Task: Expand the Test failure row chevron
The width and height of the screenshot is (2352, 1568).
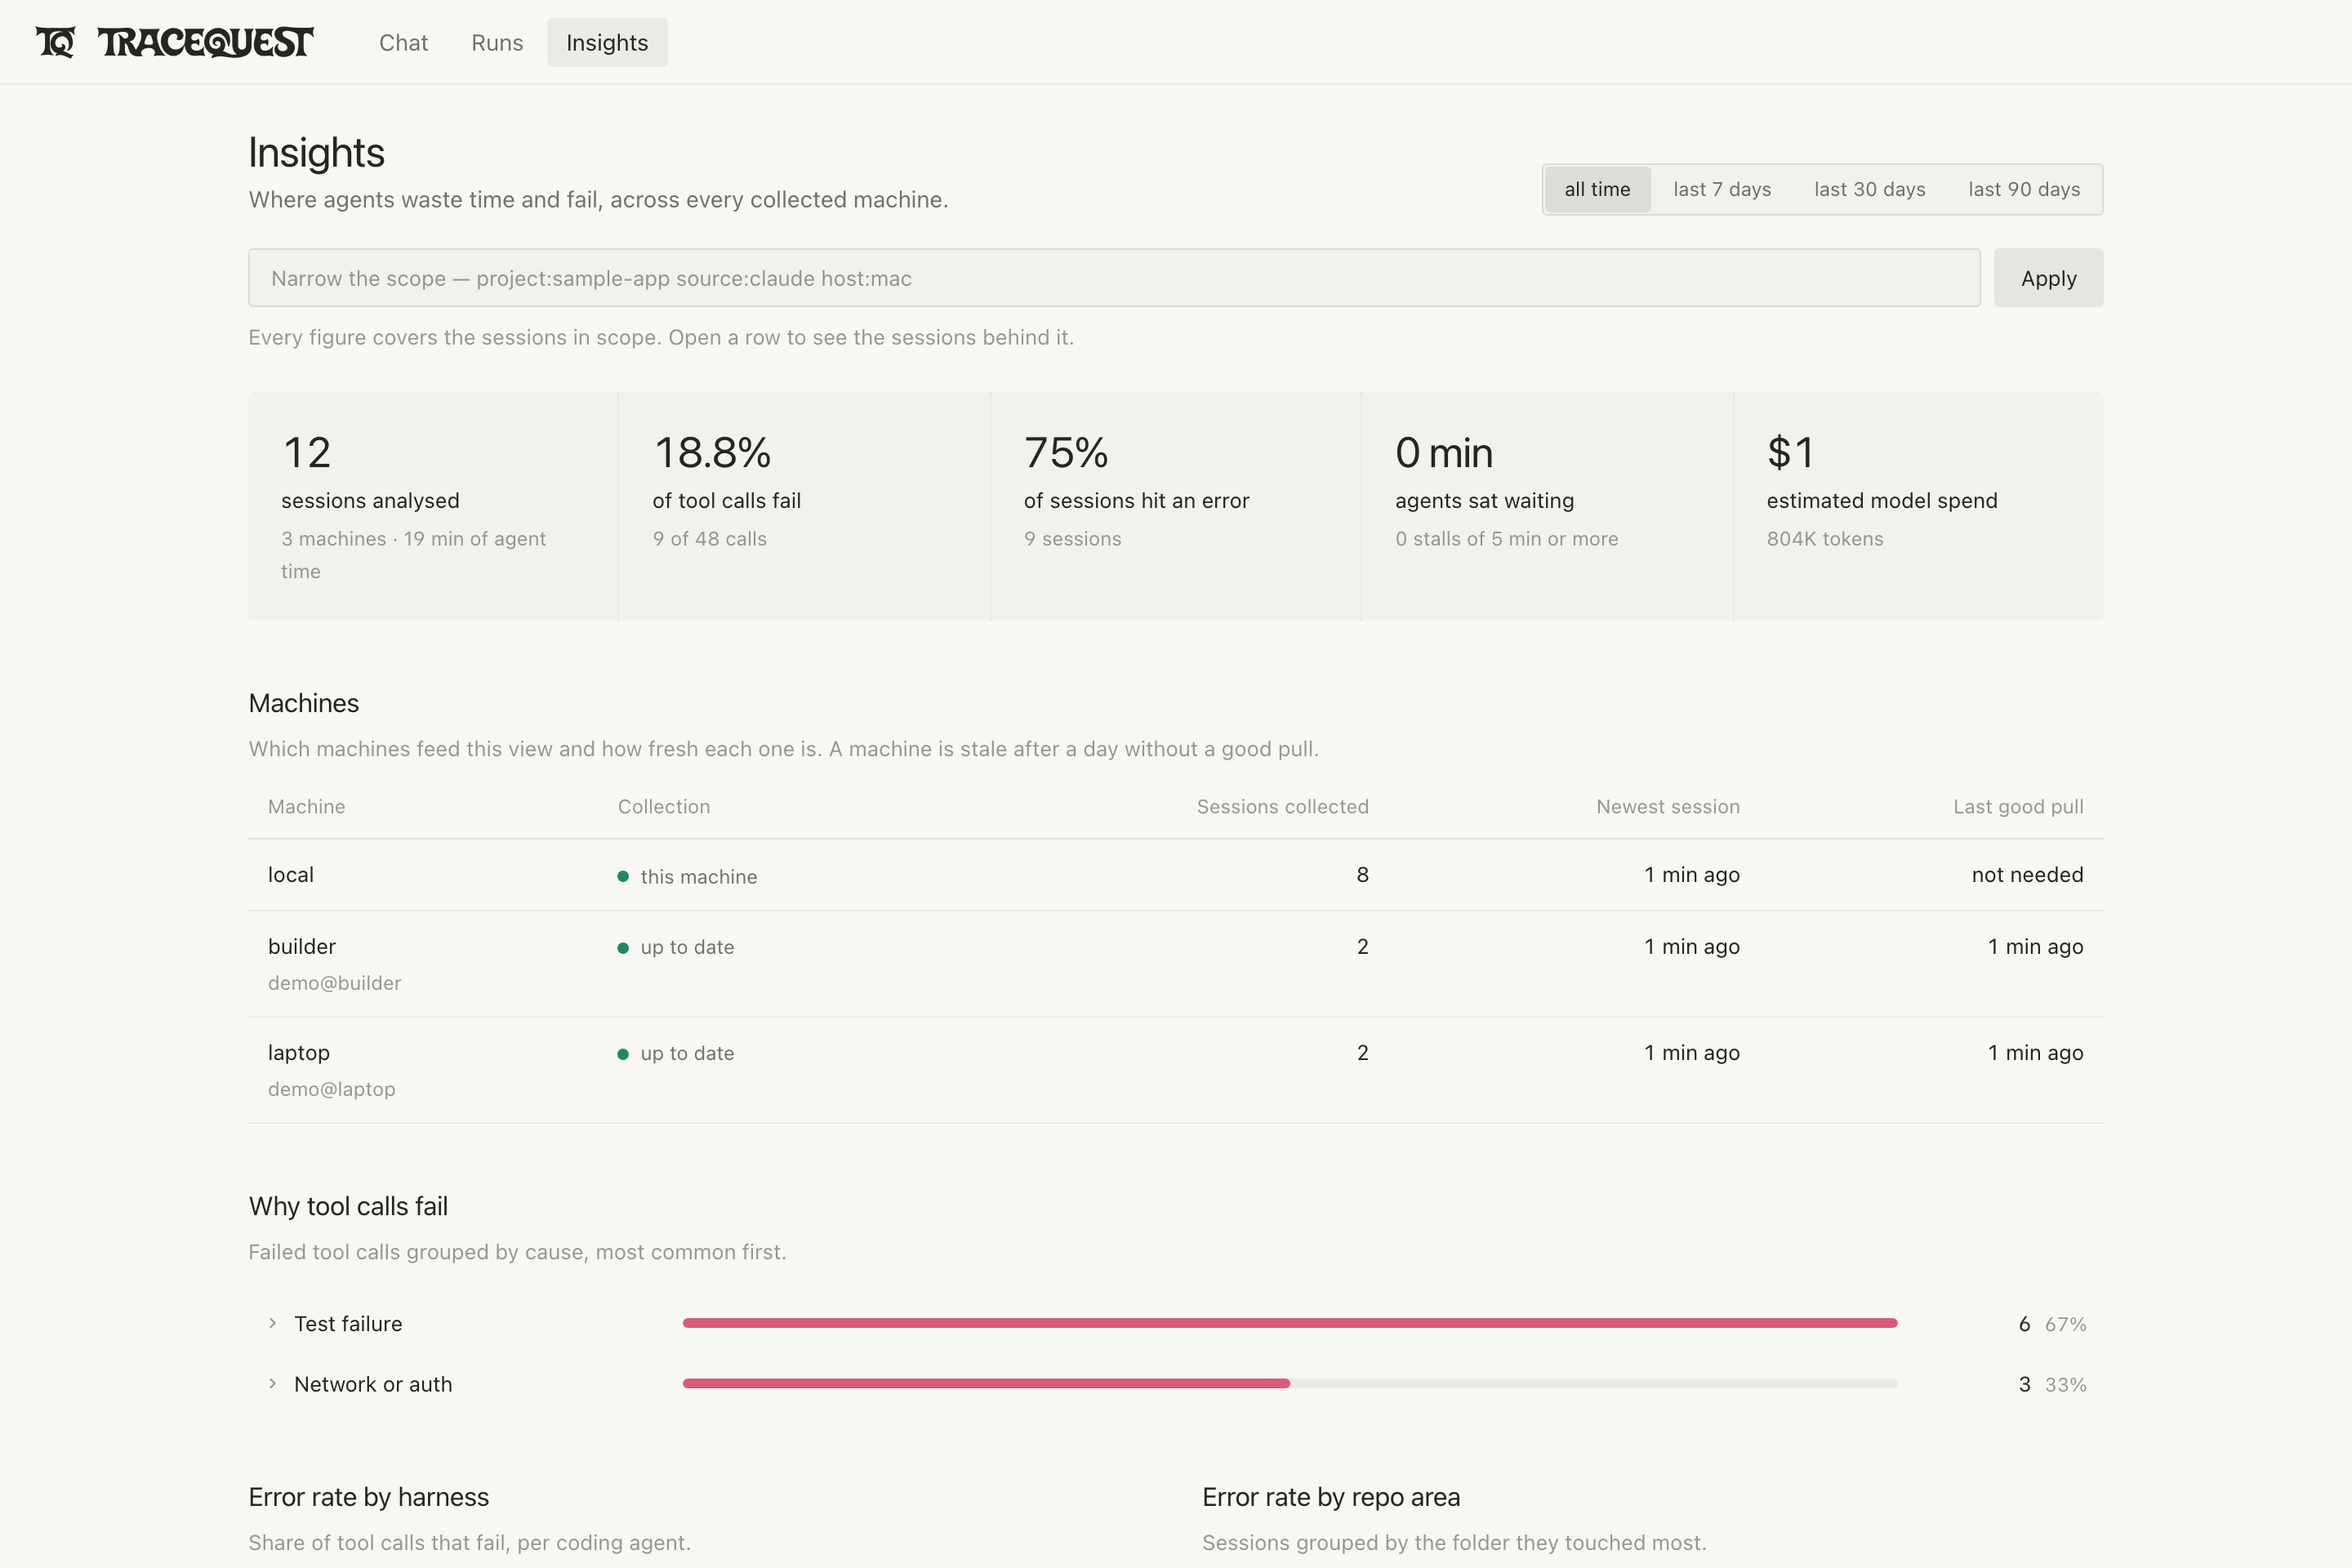Action: 272,1323
